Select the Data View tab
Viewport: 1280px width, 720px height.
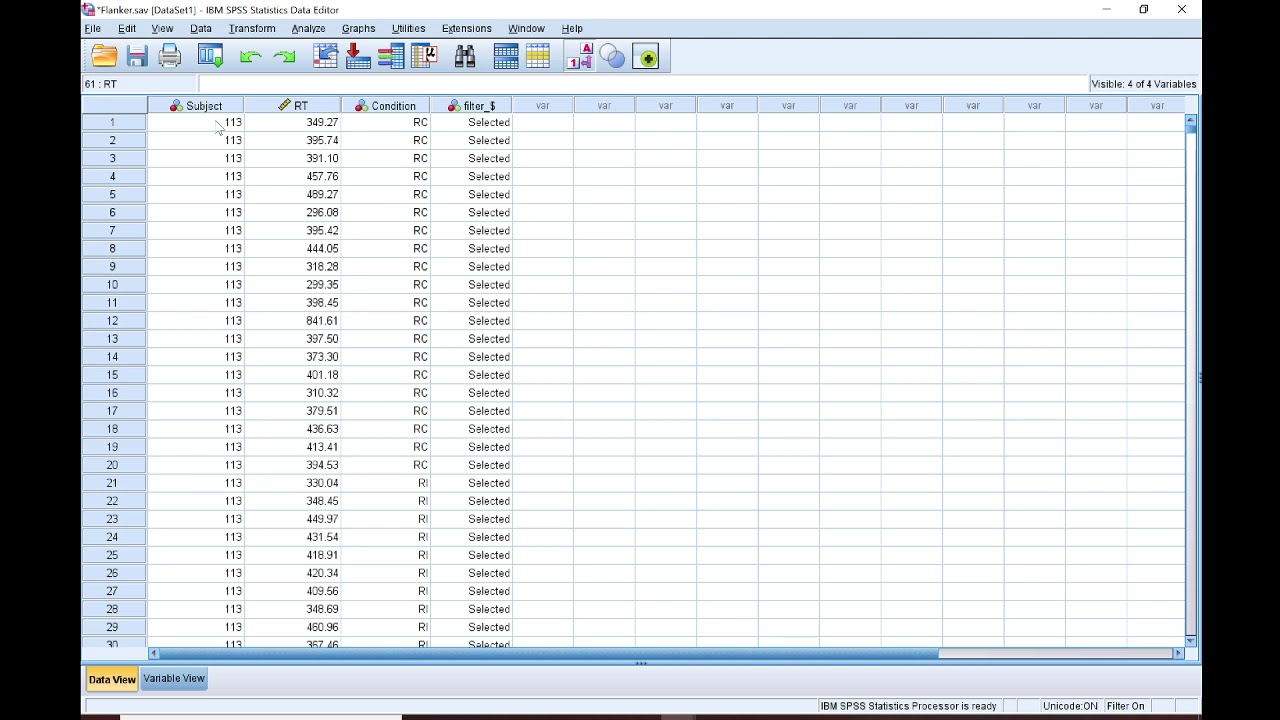click(x=112, y=680)
